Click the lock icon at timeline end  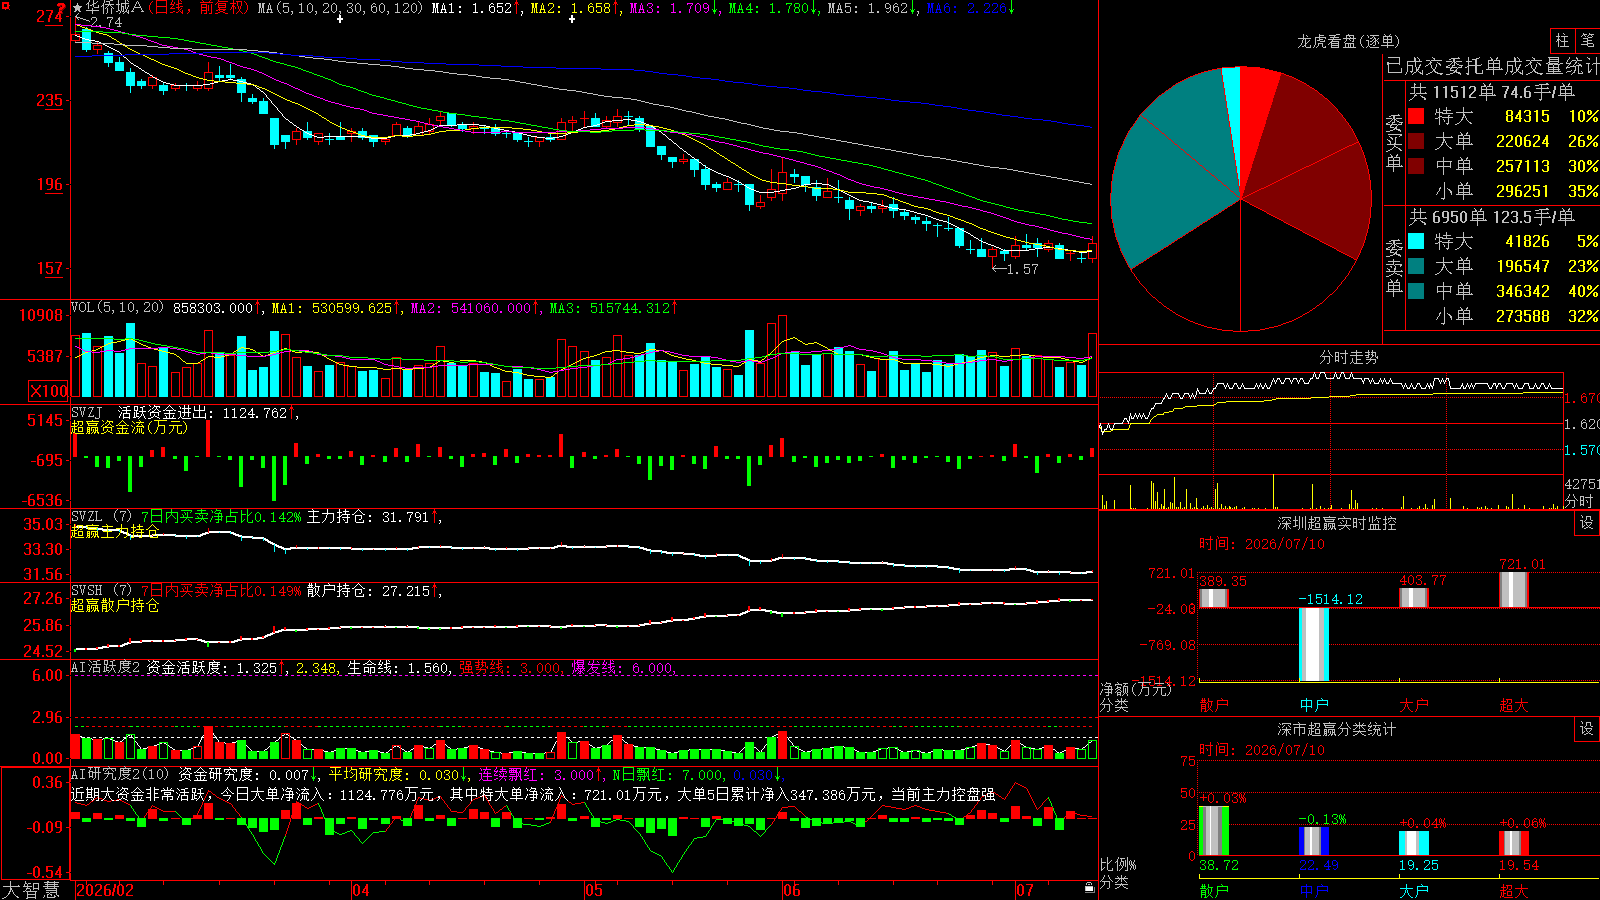tap(1090, 888)
